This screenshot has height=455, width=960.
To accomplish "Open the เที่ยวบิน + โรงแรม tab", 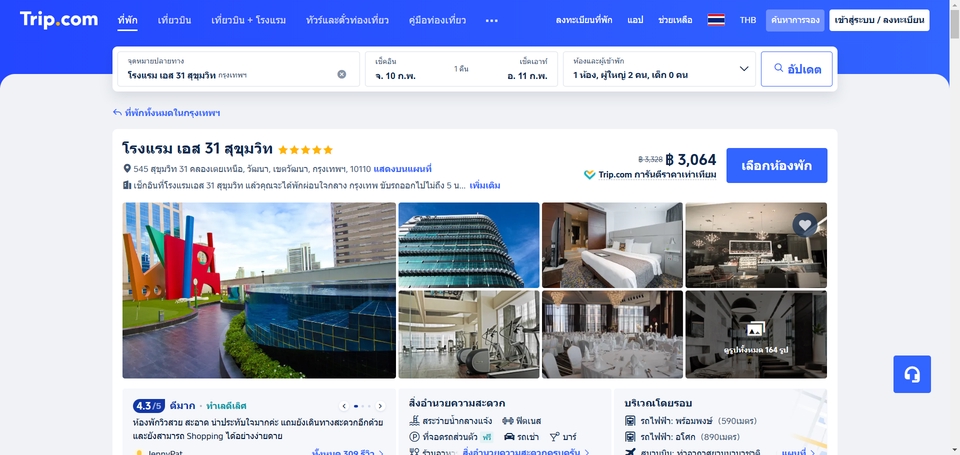I will coord(249,20).
